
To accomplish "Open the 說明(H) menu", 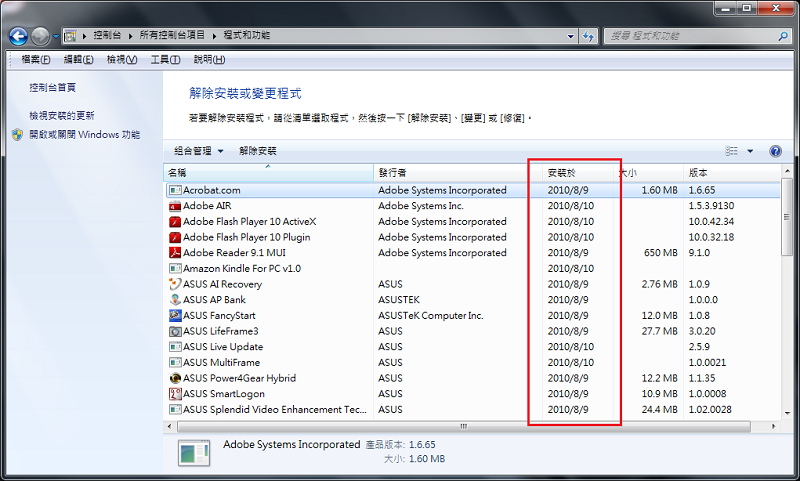I will (x=209, y=60).
